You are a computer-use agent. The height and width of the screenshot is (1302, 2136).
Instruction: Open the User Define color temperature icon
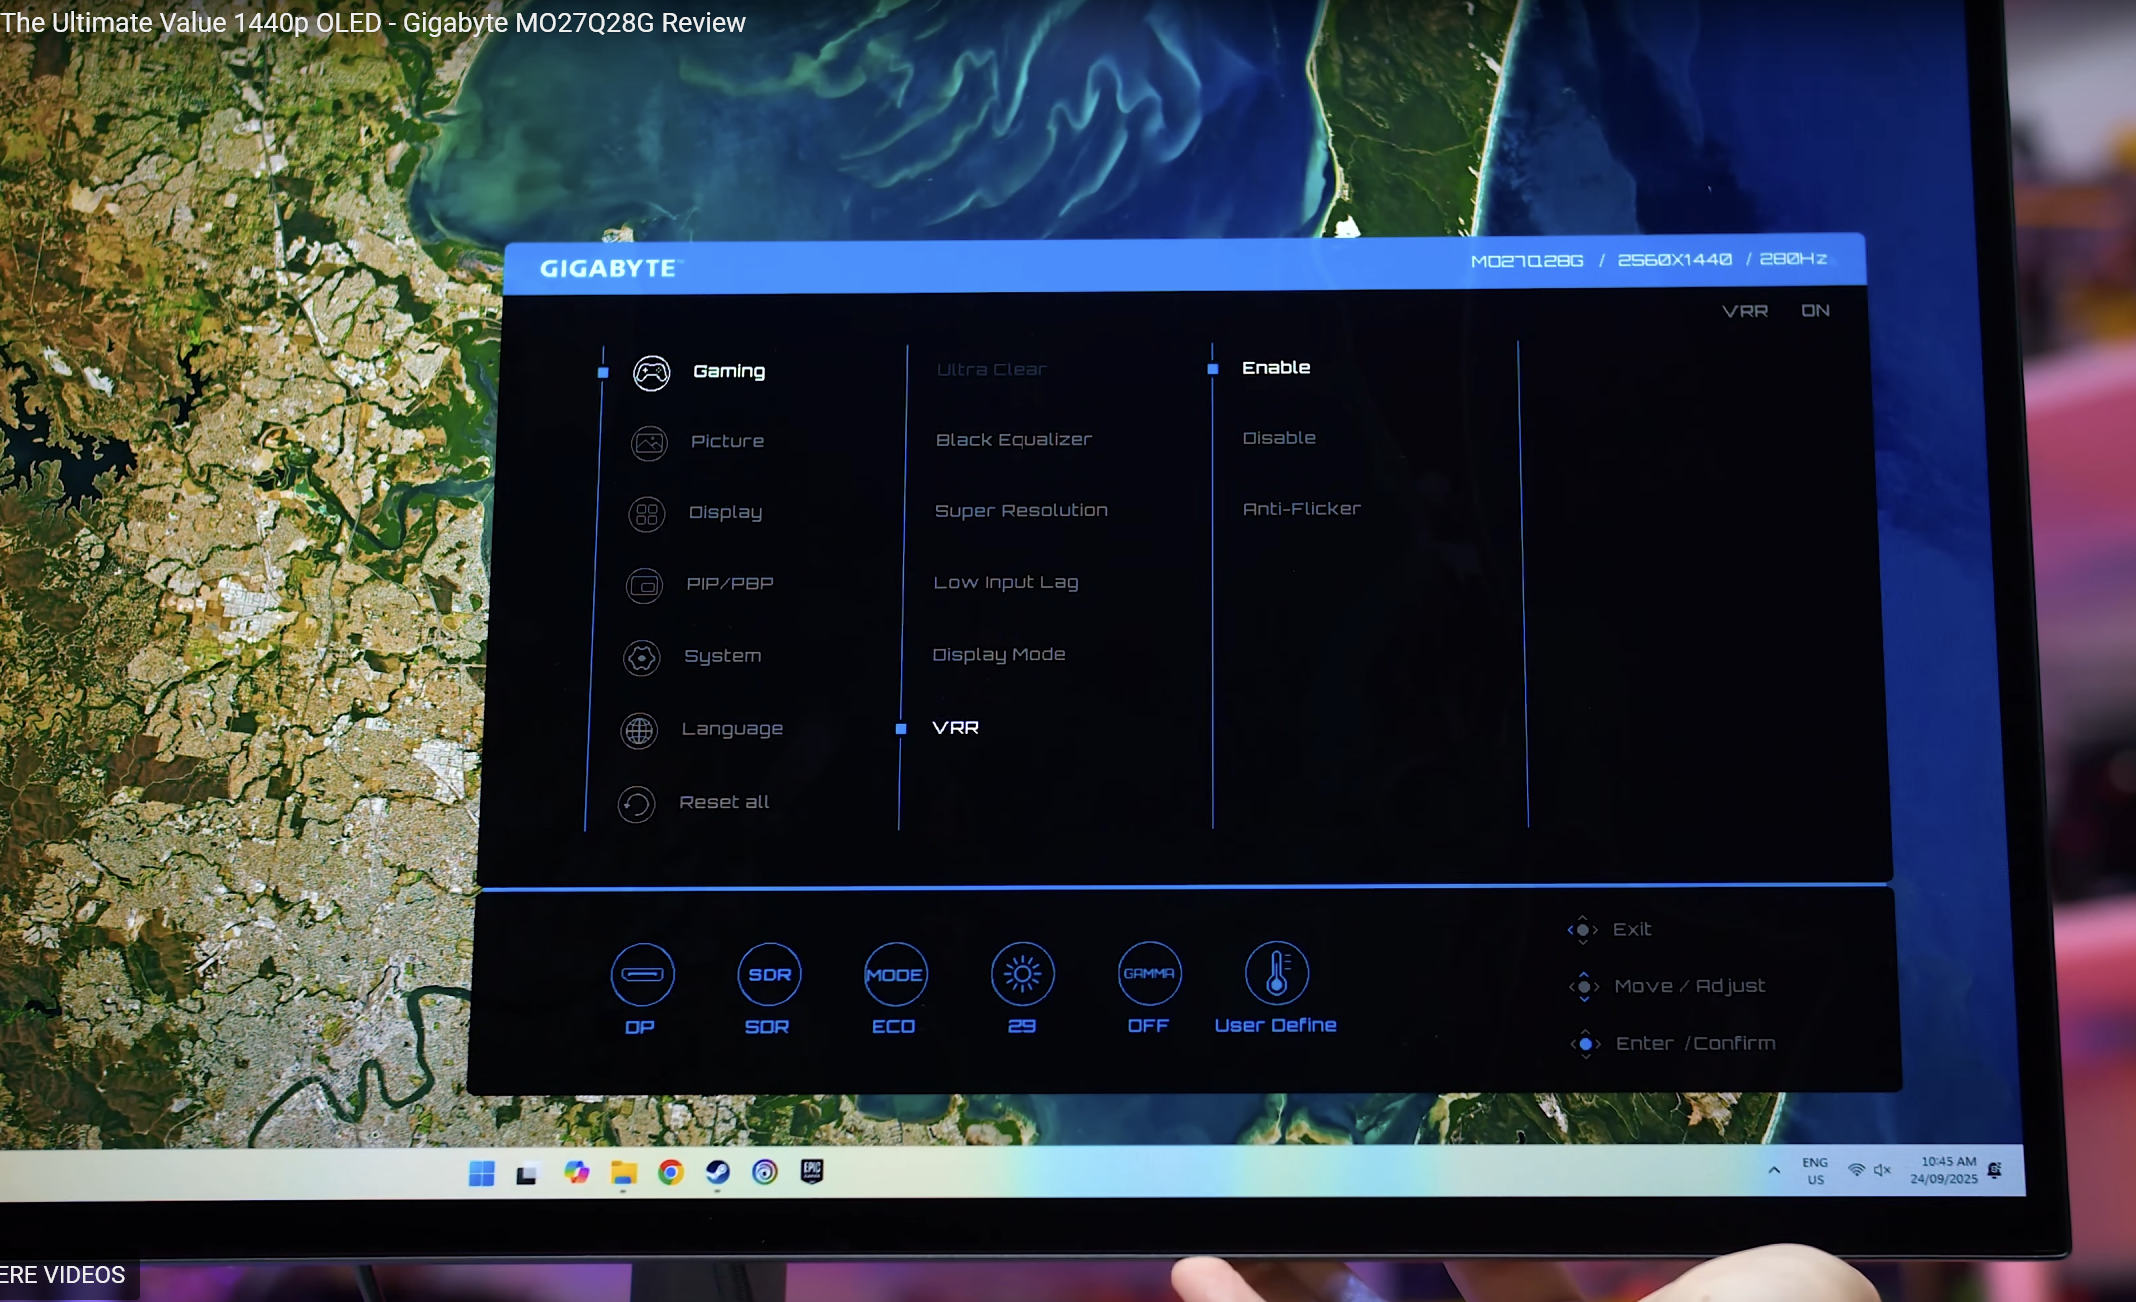pos(1276,972)
